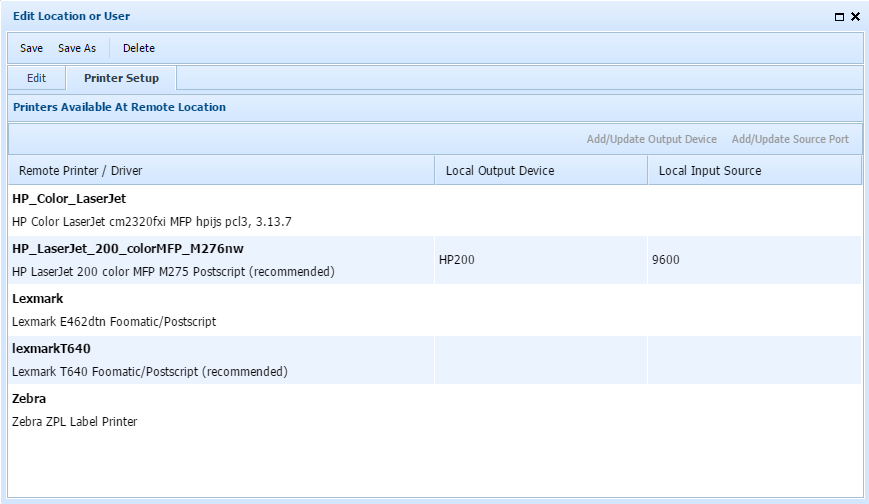Viewport: 869px width, 504px height.
Task: Click the Save button in toolbar
Action: (x=31, y=48)
